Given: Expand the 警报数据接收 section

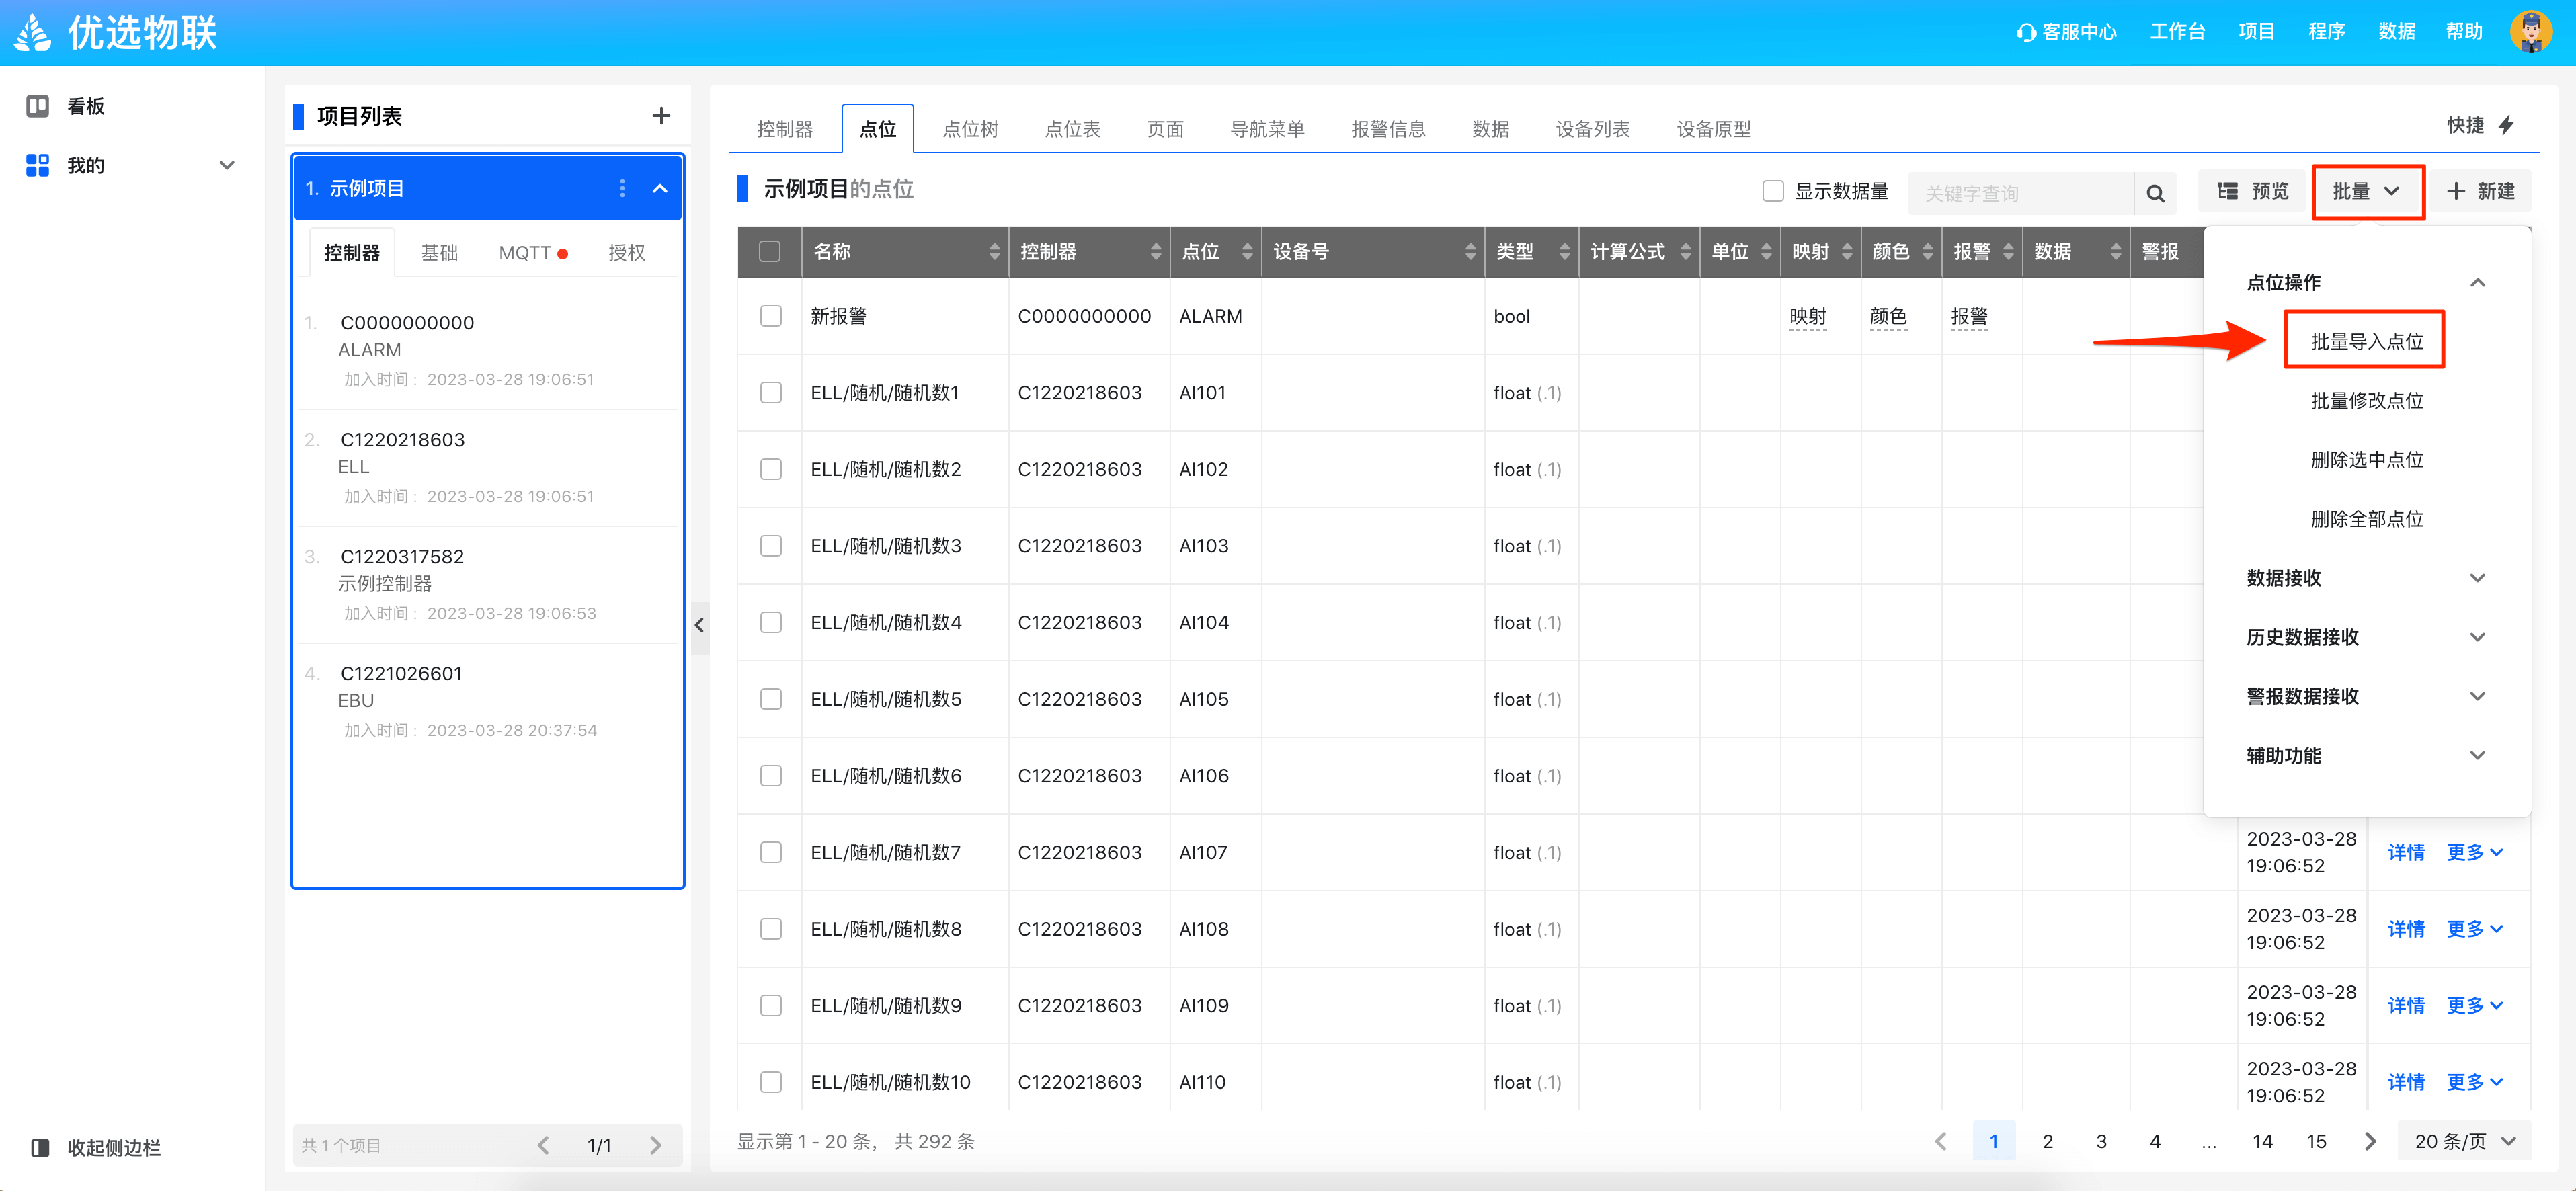Looking at the screenshot, I should pos(2477,696).
